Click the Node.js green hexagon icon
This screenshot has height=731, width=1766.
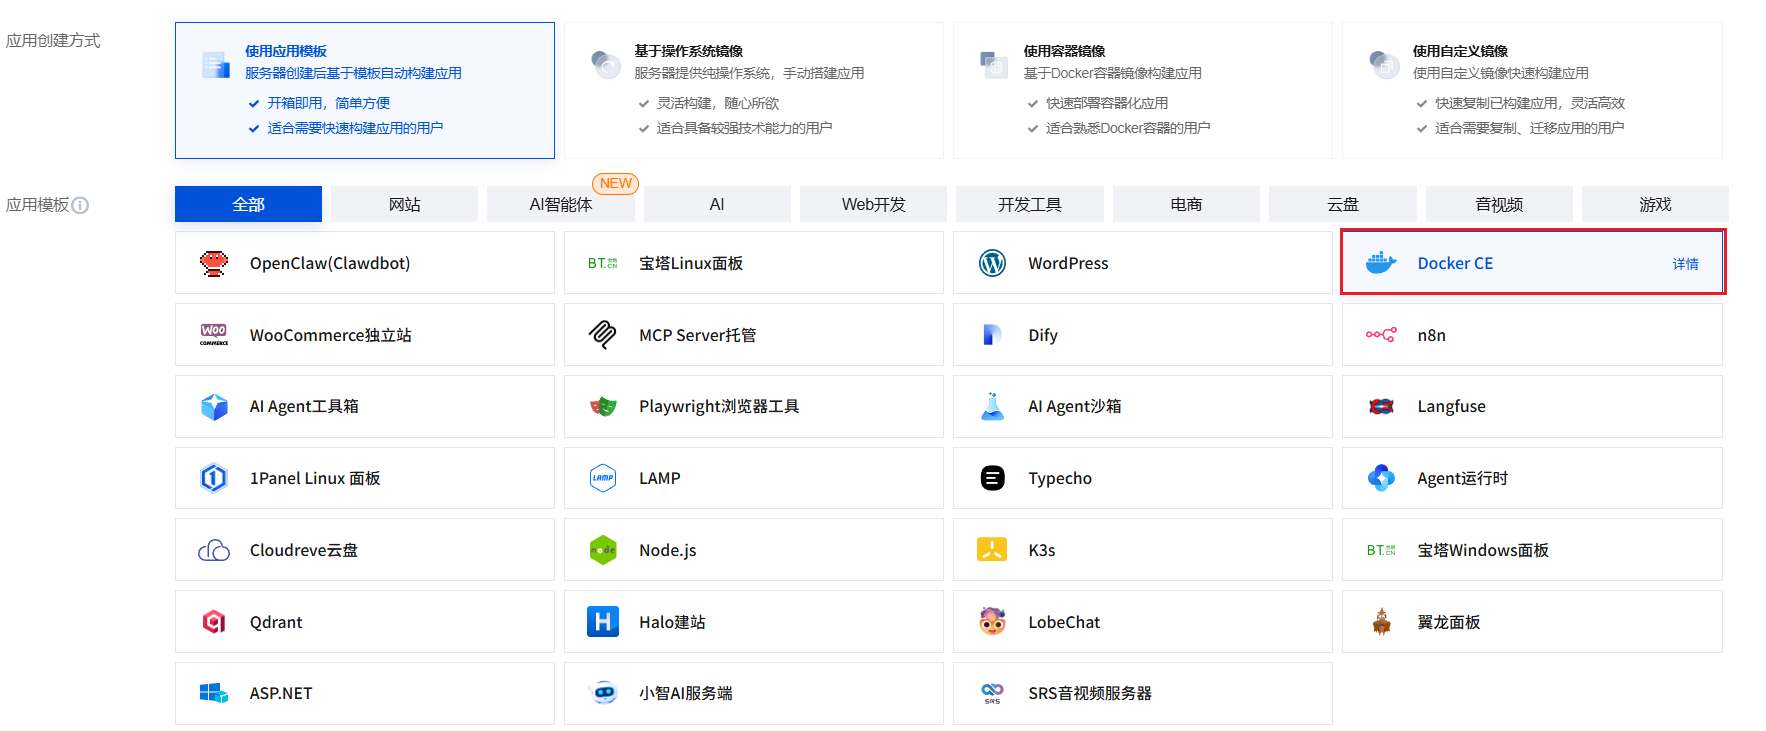coord(603,550)
